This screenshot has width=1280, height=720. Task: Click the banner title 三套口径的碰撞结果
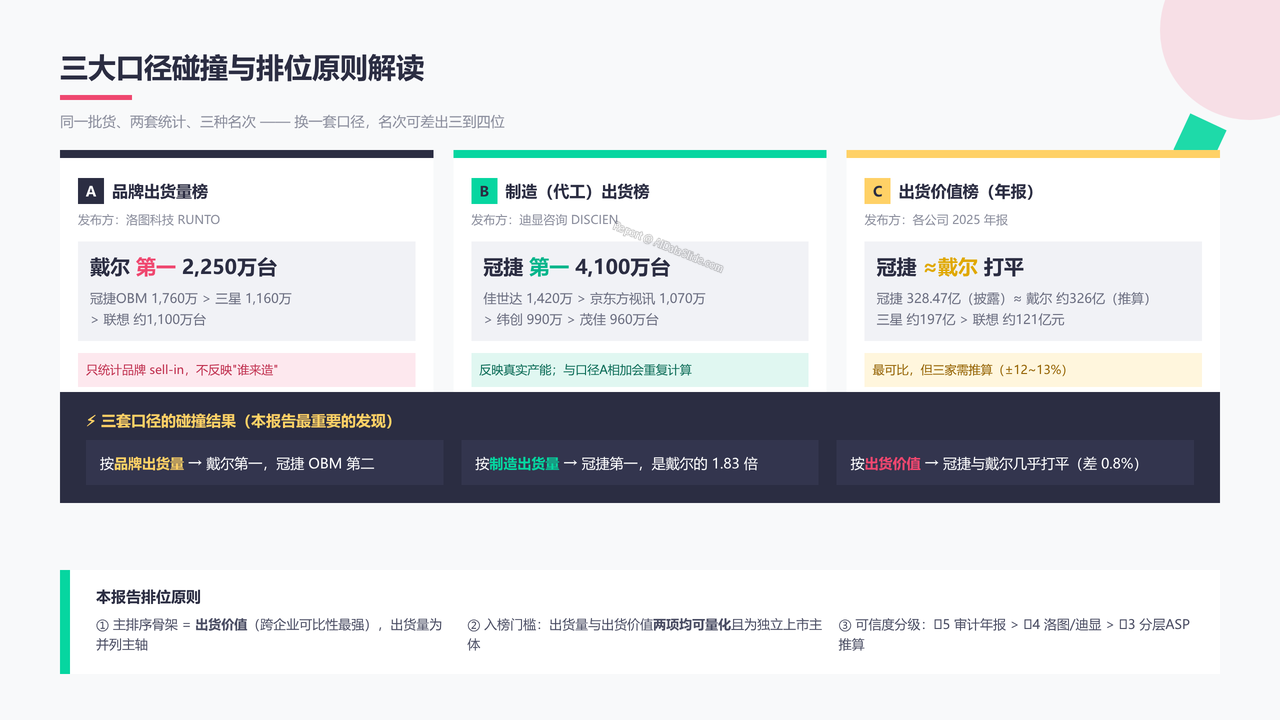point(247,422)
